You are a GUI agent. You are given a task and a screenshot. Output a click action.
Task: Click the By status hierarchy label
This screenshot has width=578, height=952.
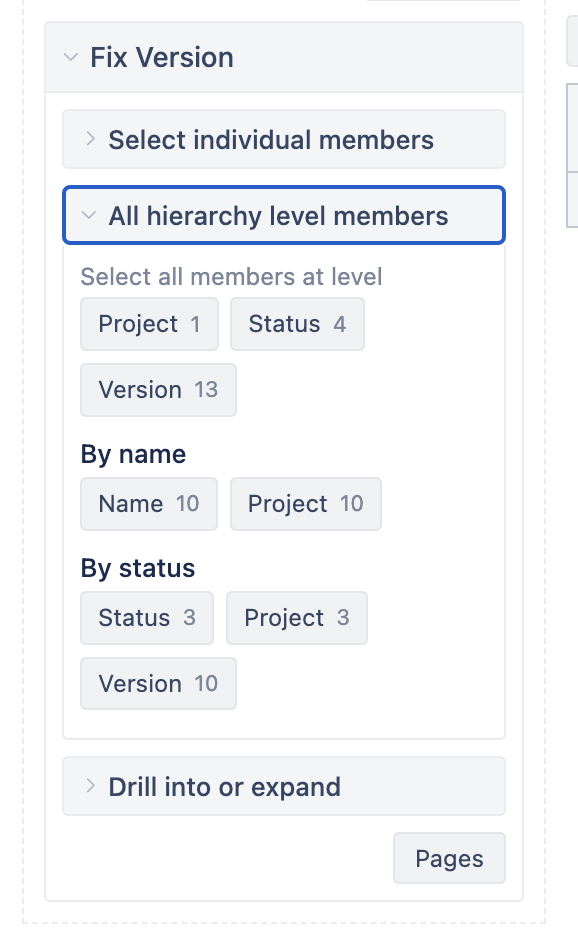coord(138,568)
